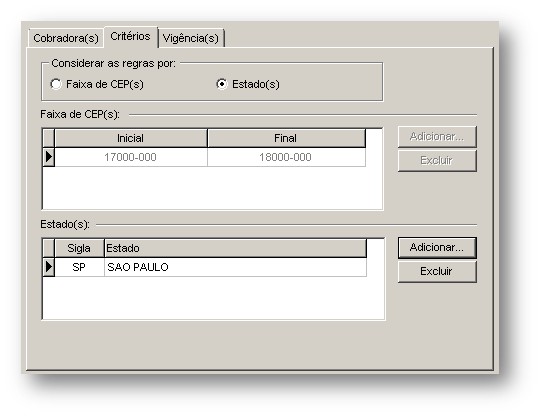Image resolution: width=541 pixels, height=416 pixels.
Task: Click the Final column header
Action: 286,138
